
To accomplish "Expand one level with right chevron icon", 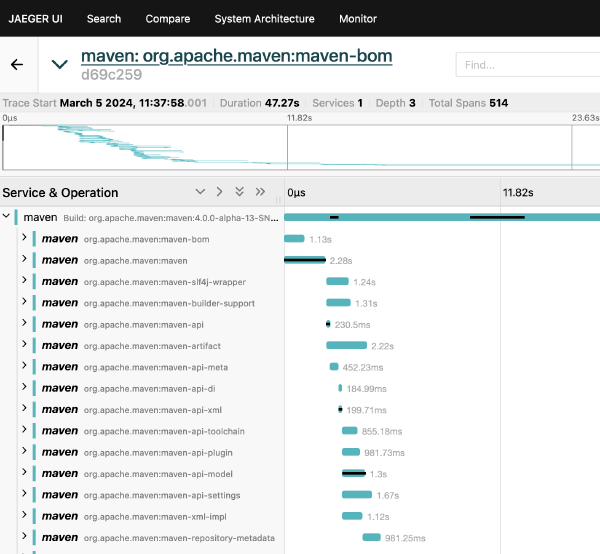I will [218, 192].
